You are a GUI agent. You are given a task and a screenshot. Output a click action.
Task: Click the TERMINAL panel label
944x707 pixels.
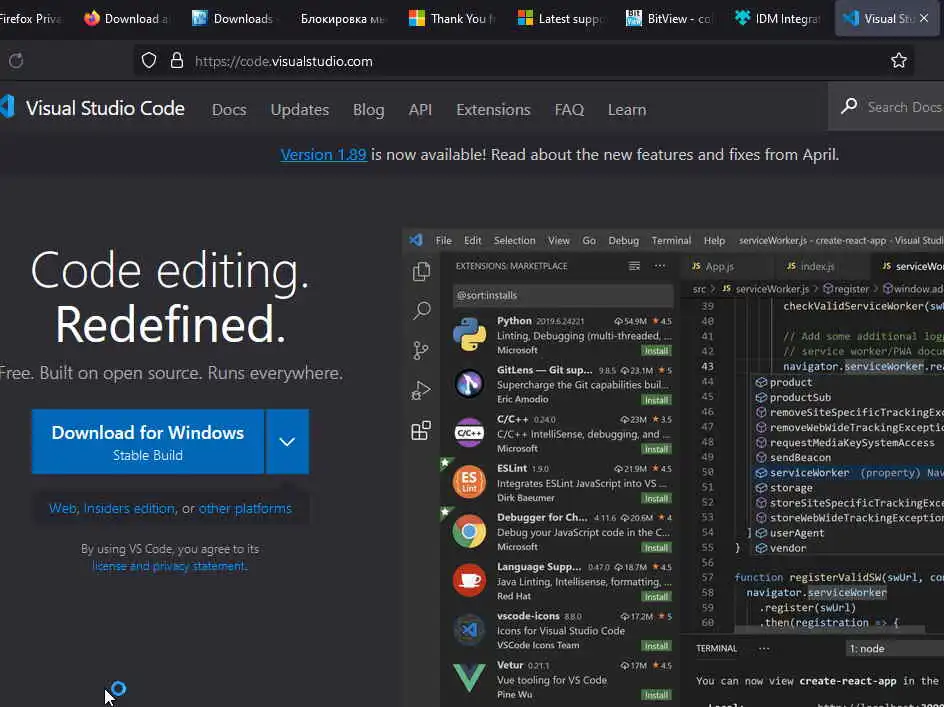coord(716,649)
